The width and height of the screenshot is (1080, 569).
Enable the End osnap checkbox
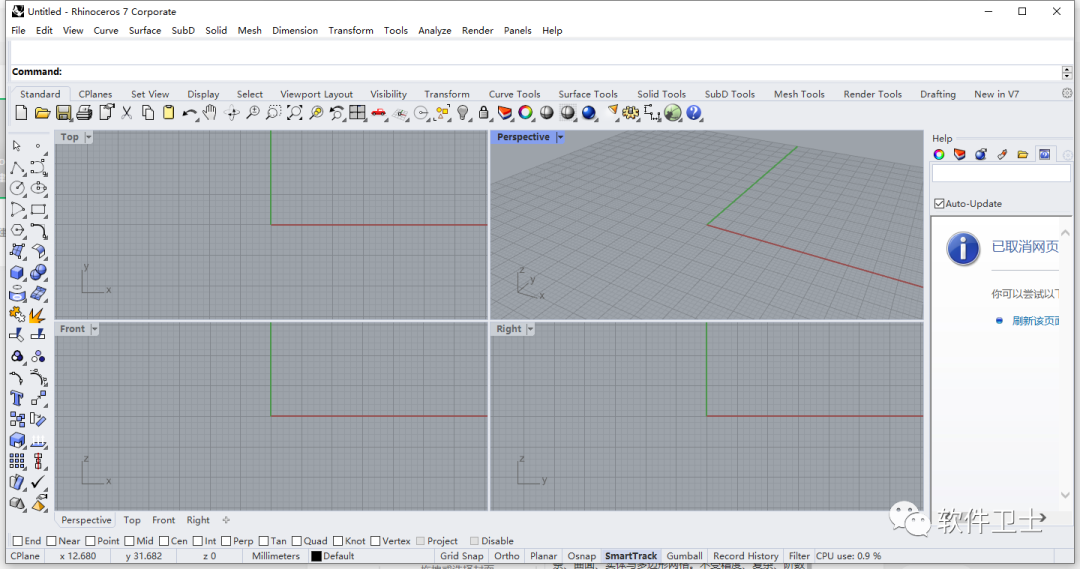(18, 541)
